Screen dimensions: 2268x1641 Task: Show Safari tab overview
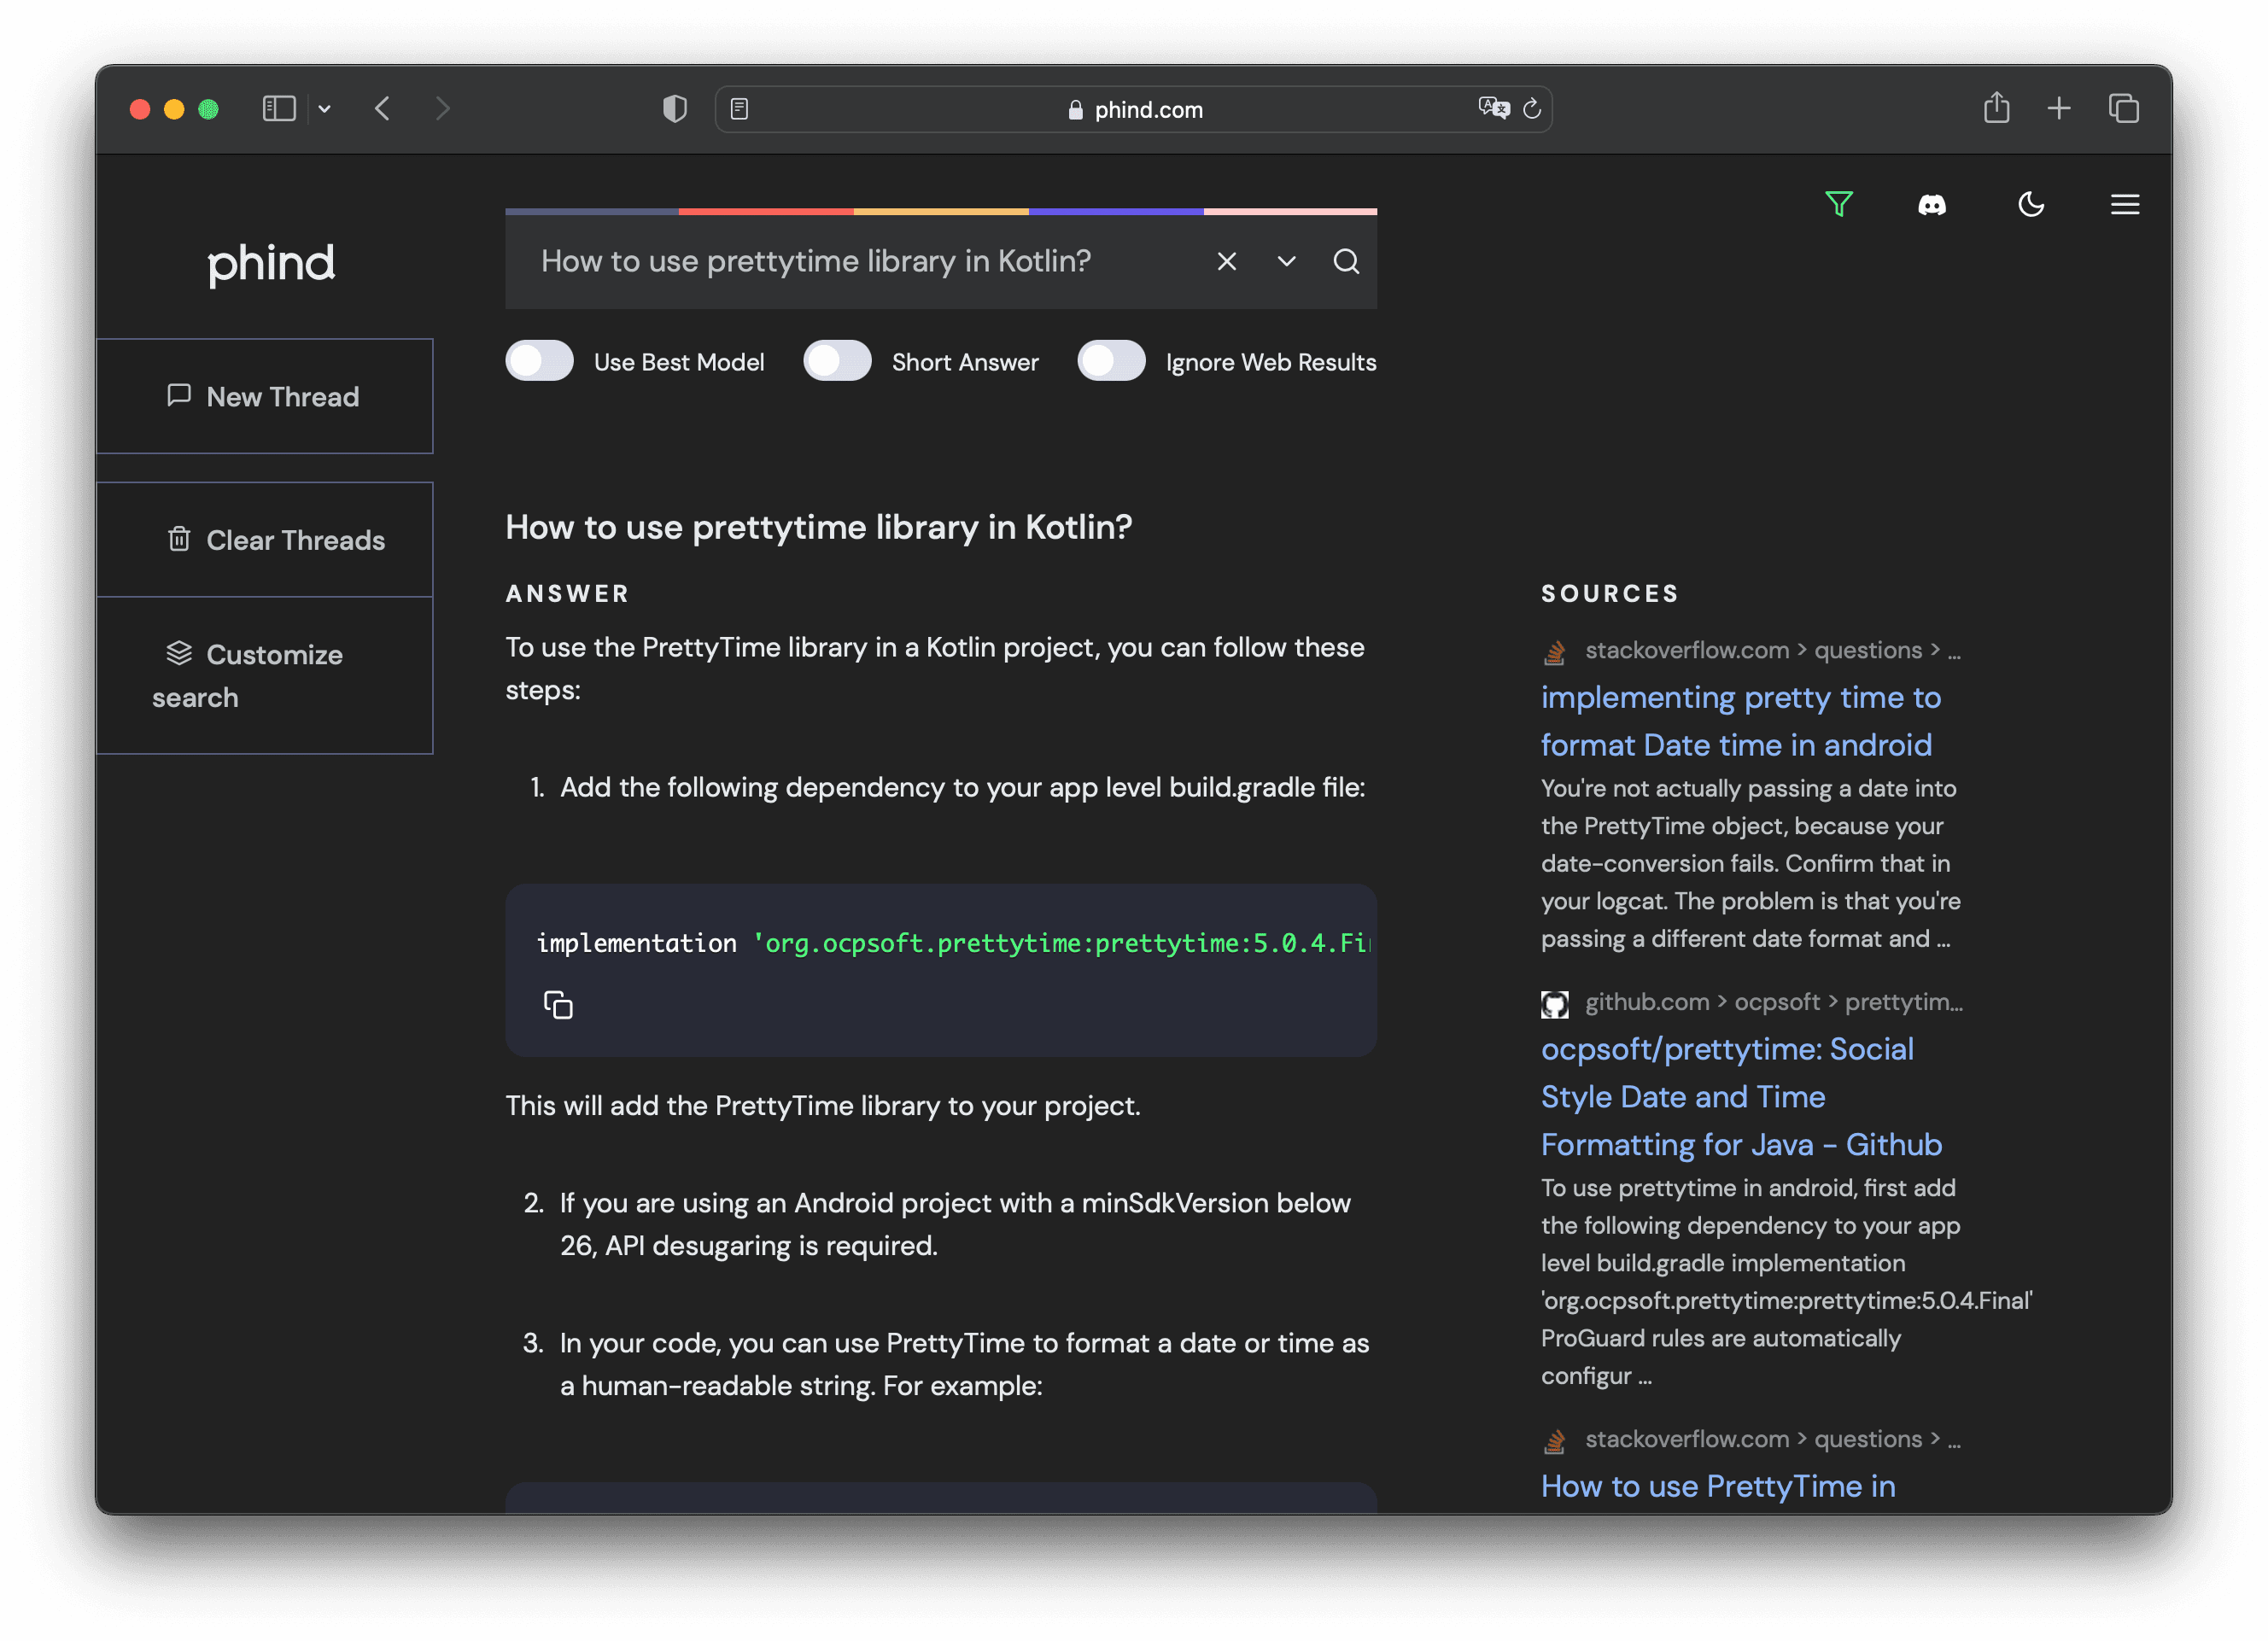point(2123,108)
